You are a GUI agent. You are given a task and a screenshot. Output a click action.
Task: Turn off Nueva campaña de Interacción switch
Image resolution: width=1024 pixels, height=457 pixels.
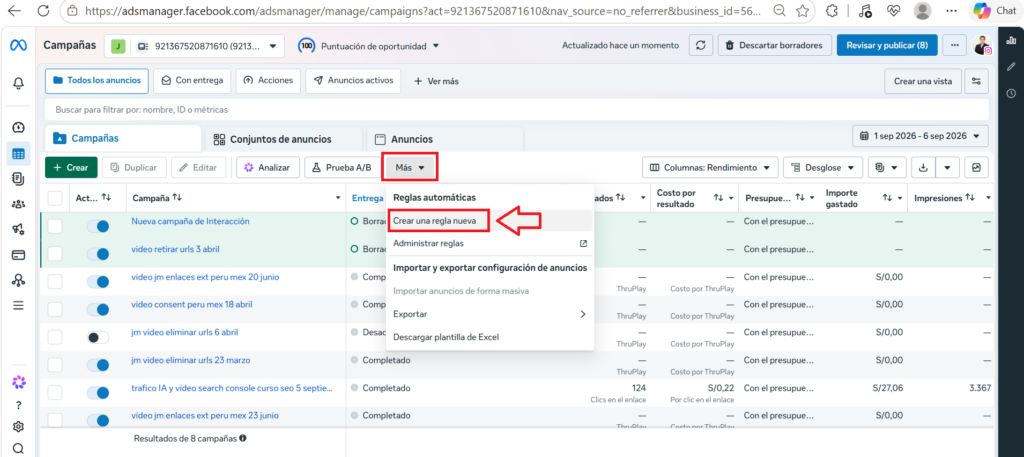[98, 226]
